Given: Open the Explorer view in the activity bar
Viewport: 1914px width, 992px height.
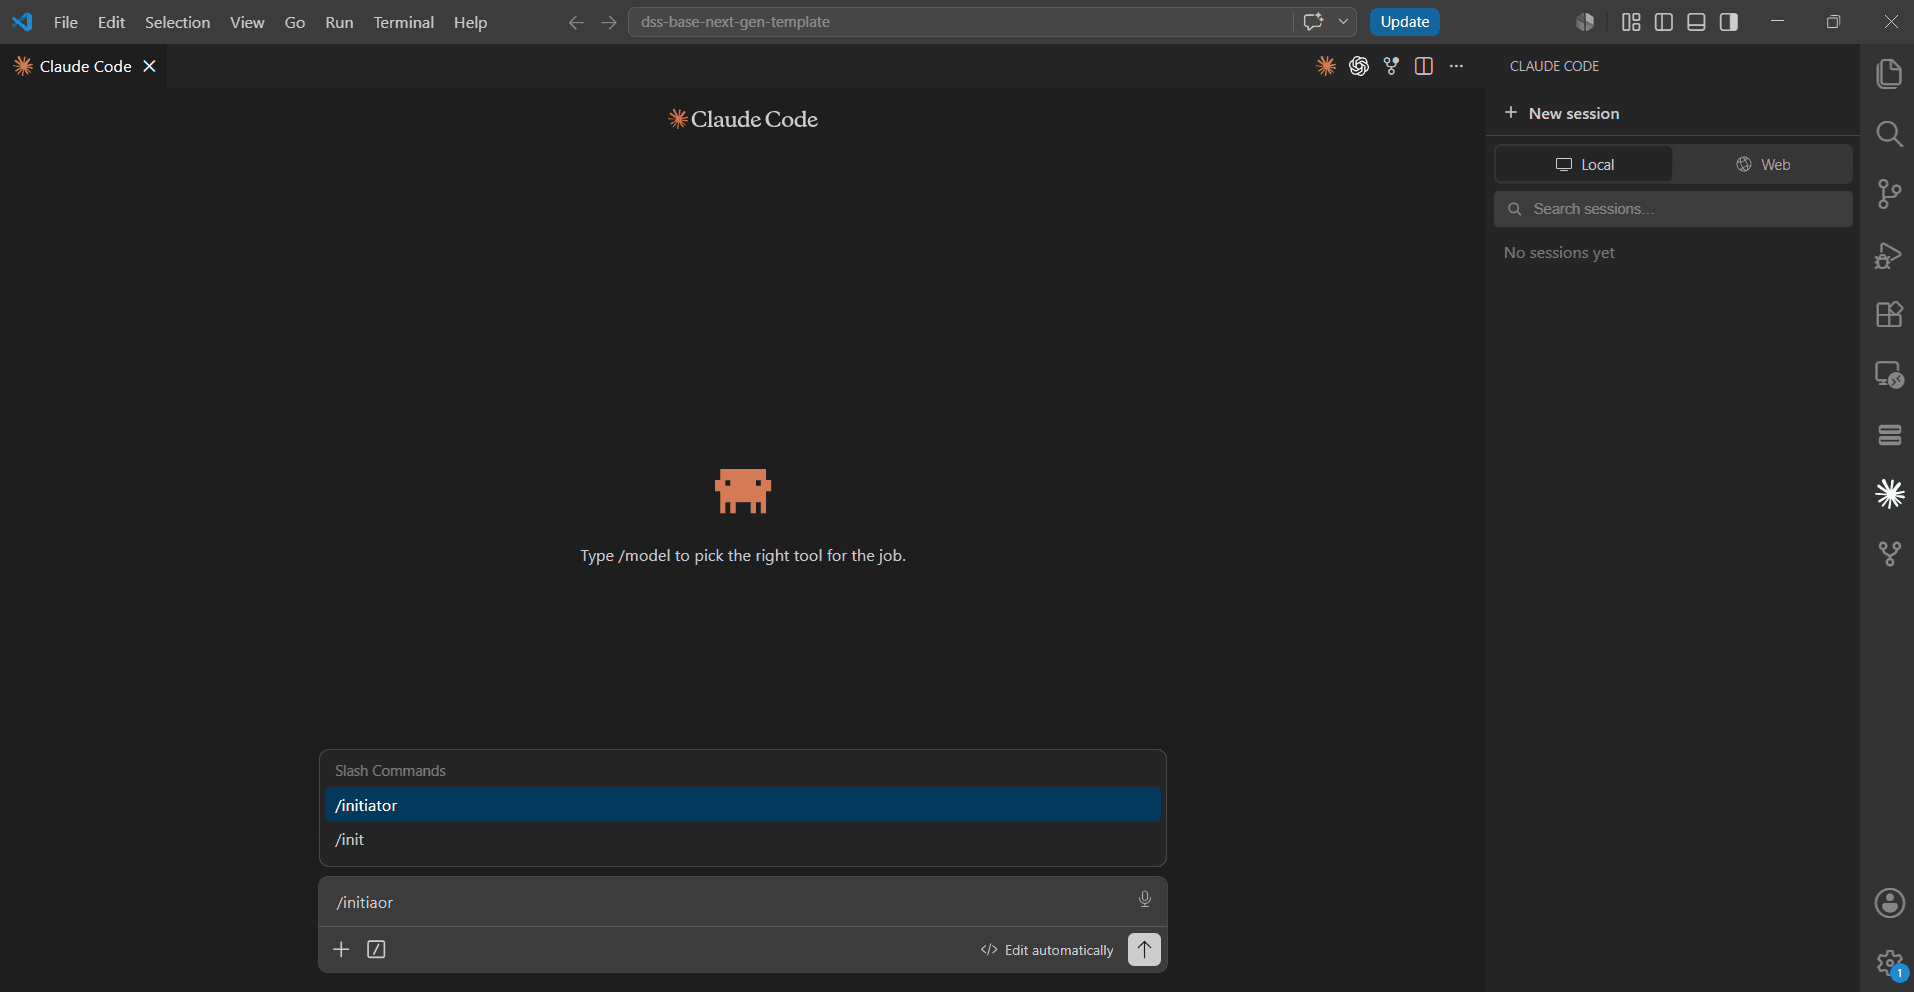Looking at the screenshot, I should point(1889,74).
